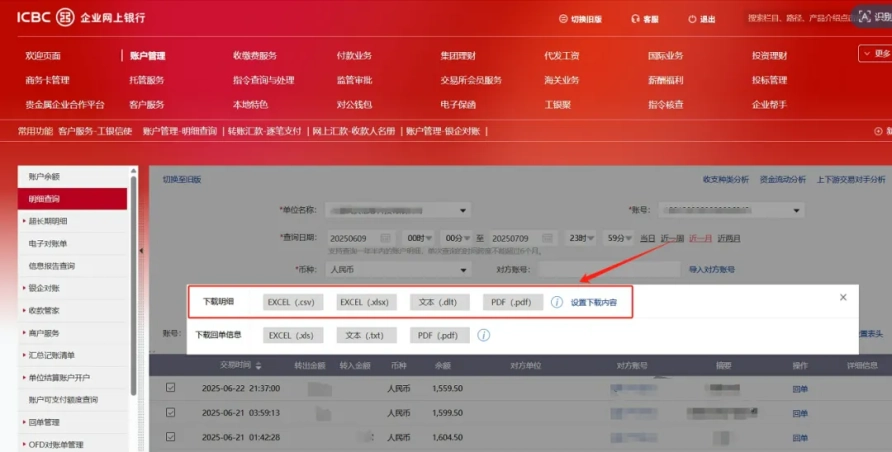Viewport: 892px width, 452px height.
Task: Open 代发工资 in main navigation
Action: (561, 56)
